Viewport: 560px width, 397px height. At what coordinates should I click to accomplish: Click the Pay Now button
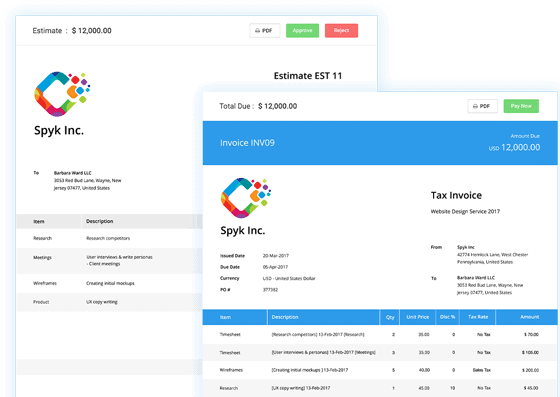[521, 106]
